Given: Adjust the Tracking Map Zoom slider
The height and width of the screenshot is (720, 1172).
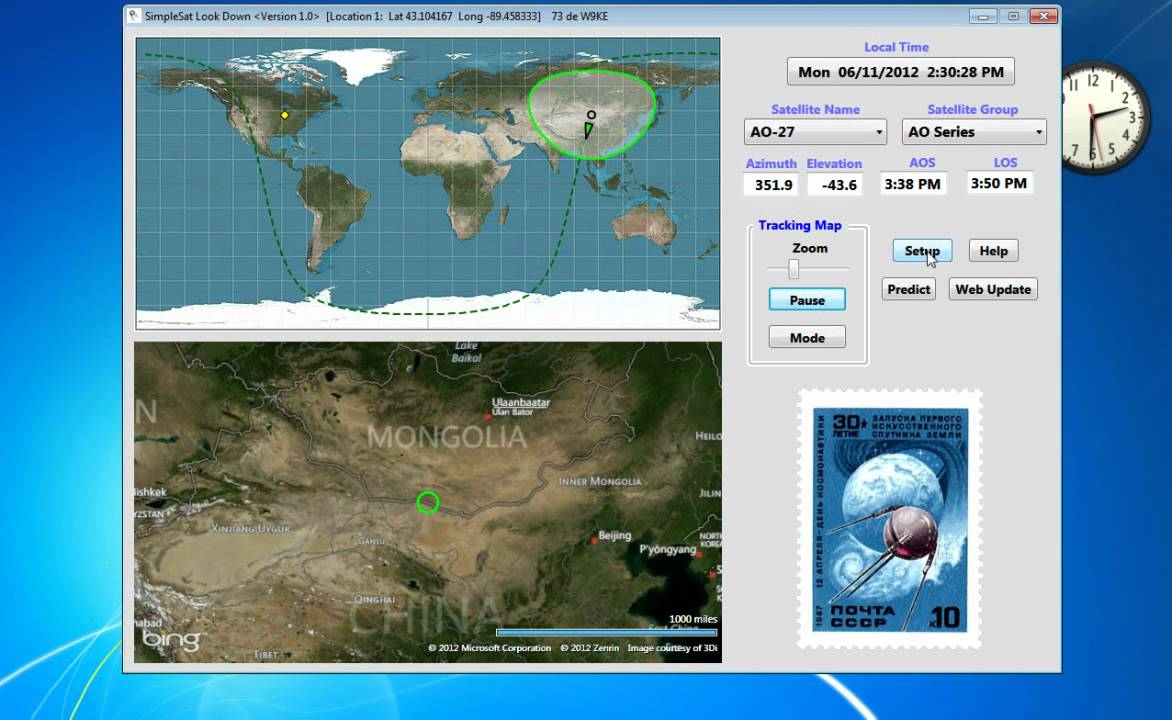Looking at the screenshot, I should pyautogui.click(x=794, y=268).
